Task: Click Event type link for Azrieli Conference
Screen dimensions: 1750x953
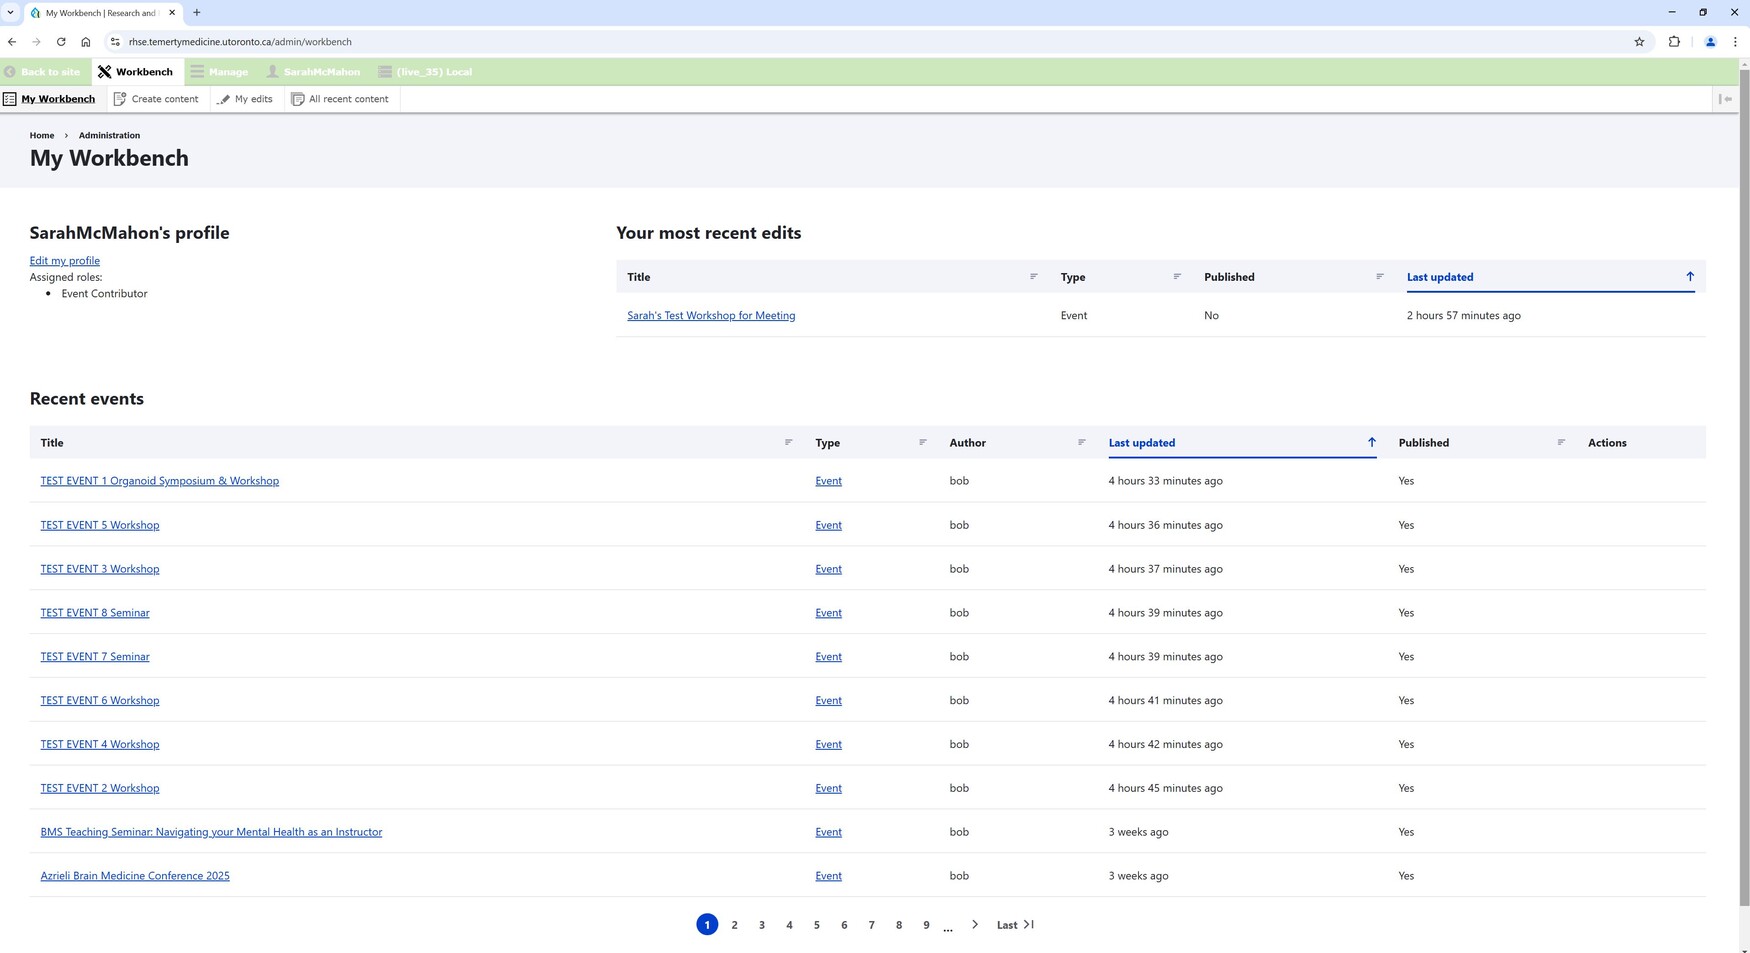Action: click(828, 876)
